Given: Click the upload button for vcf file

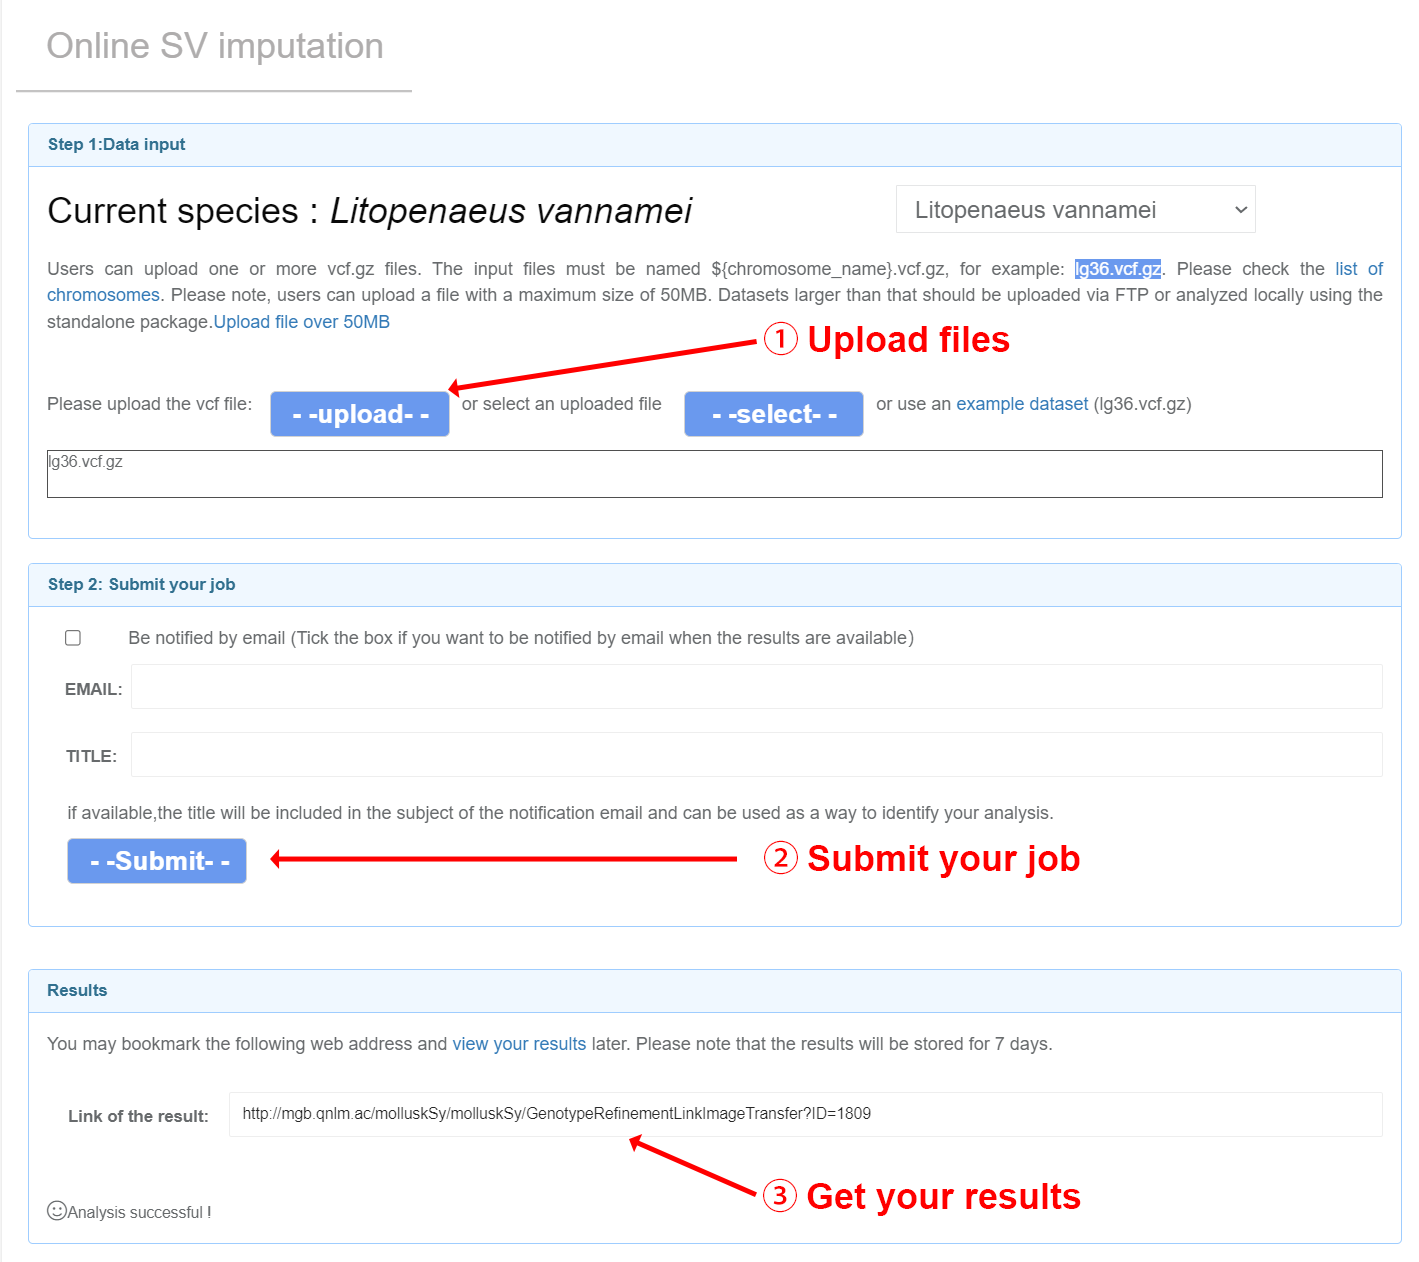Looking at the screenshot, I should click(360, 414).
